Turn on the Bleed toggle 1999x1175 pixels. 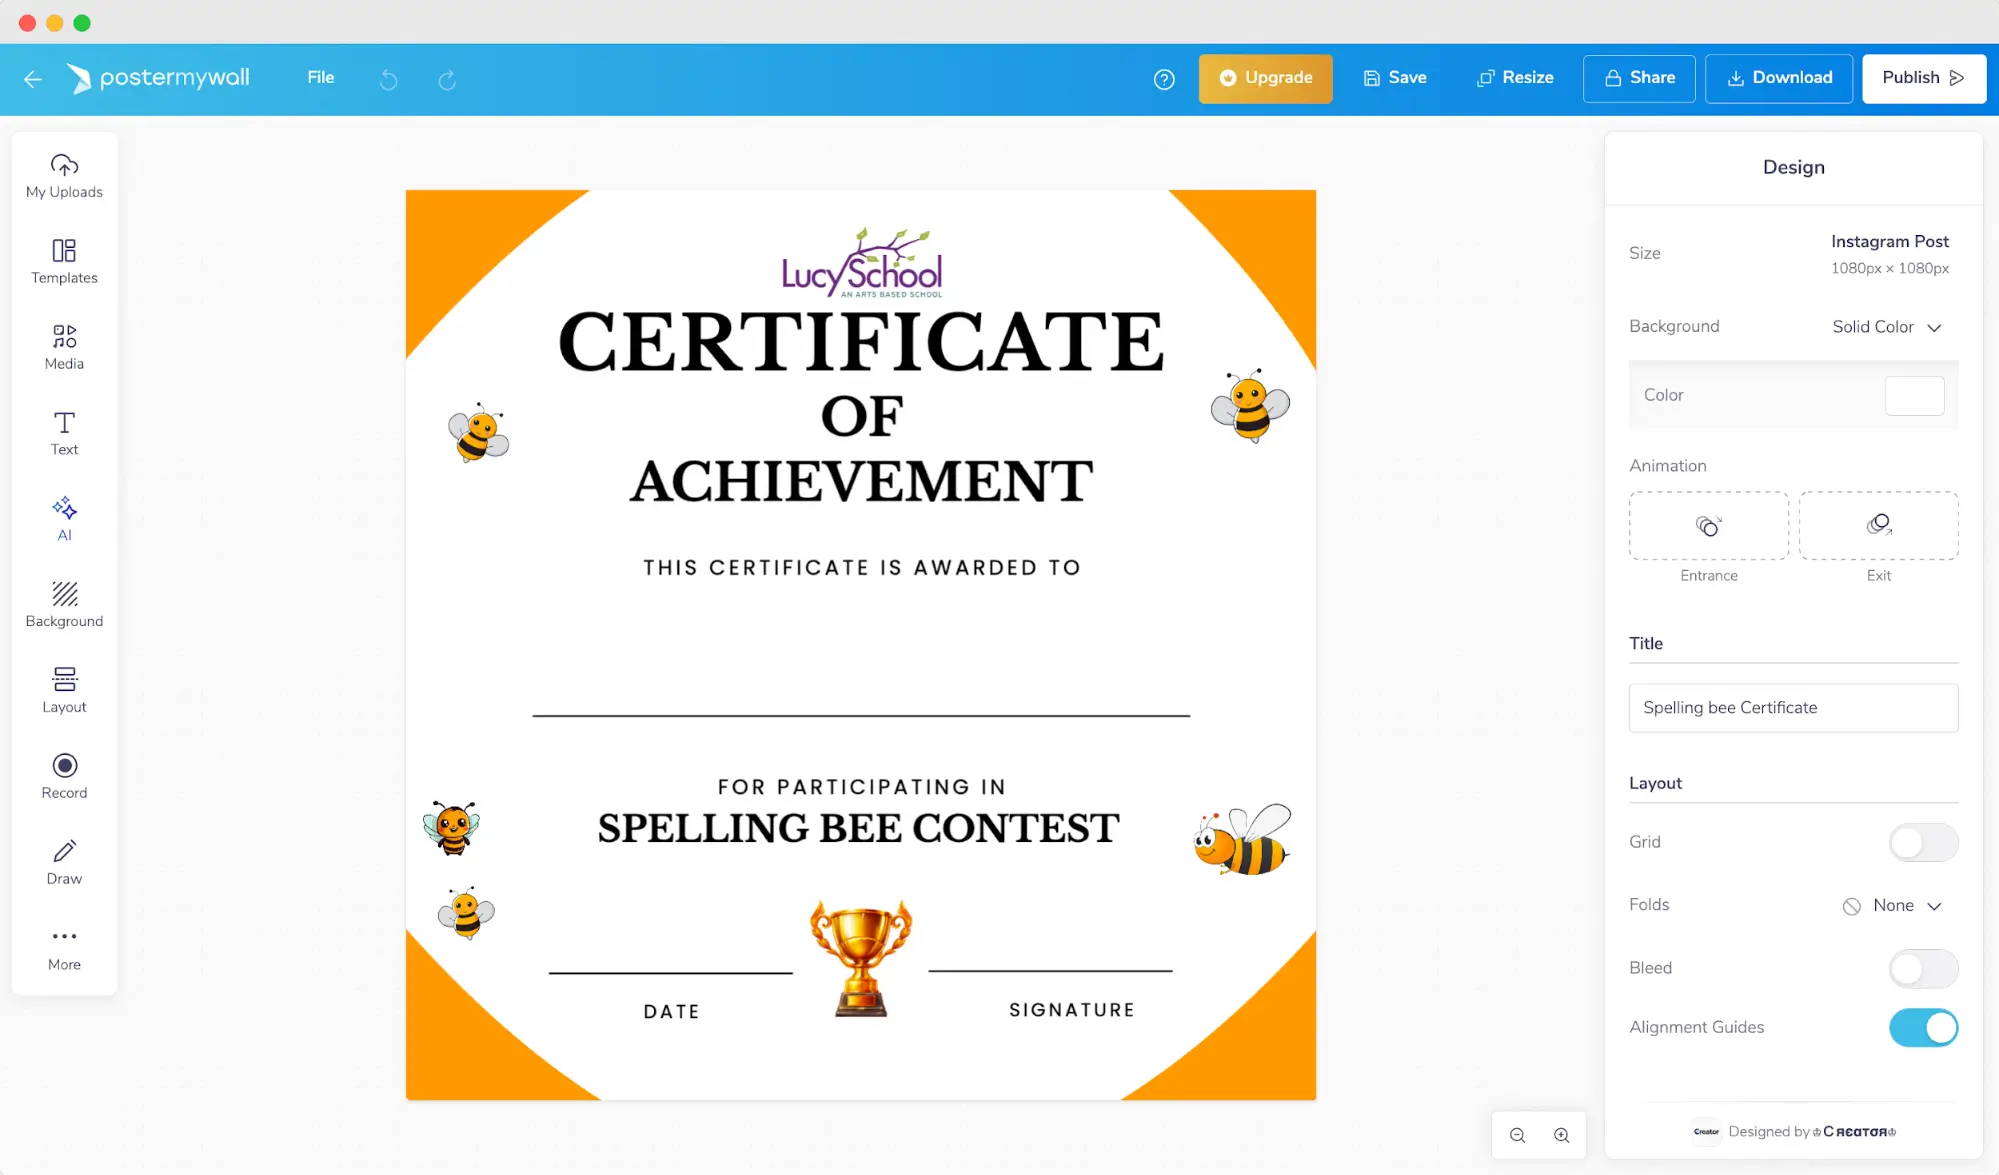click(1923, 968)
